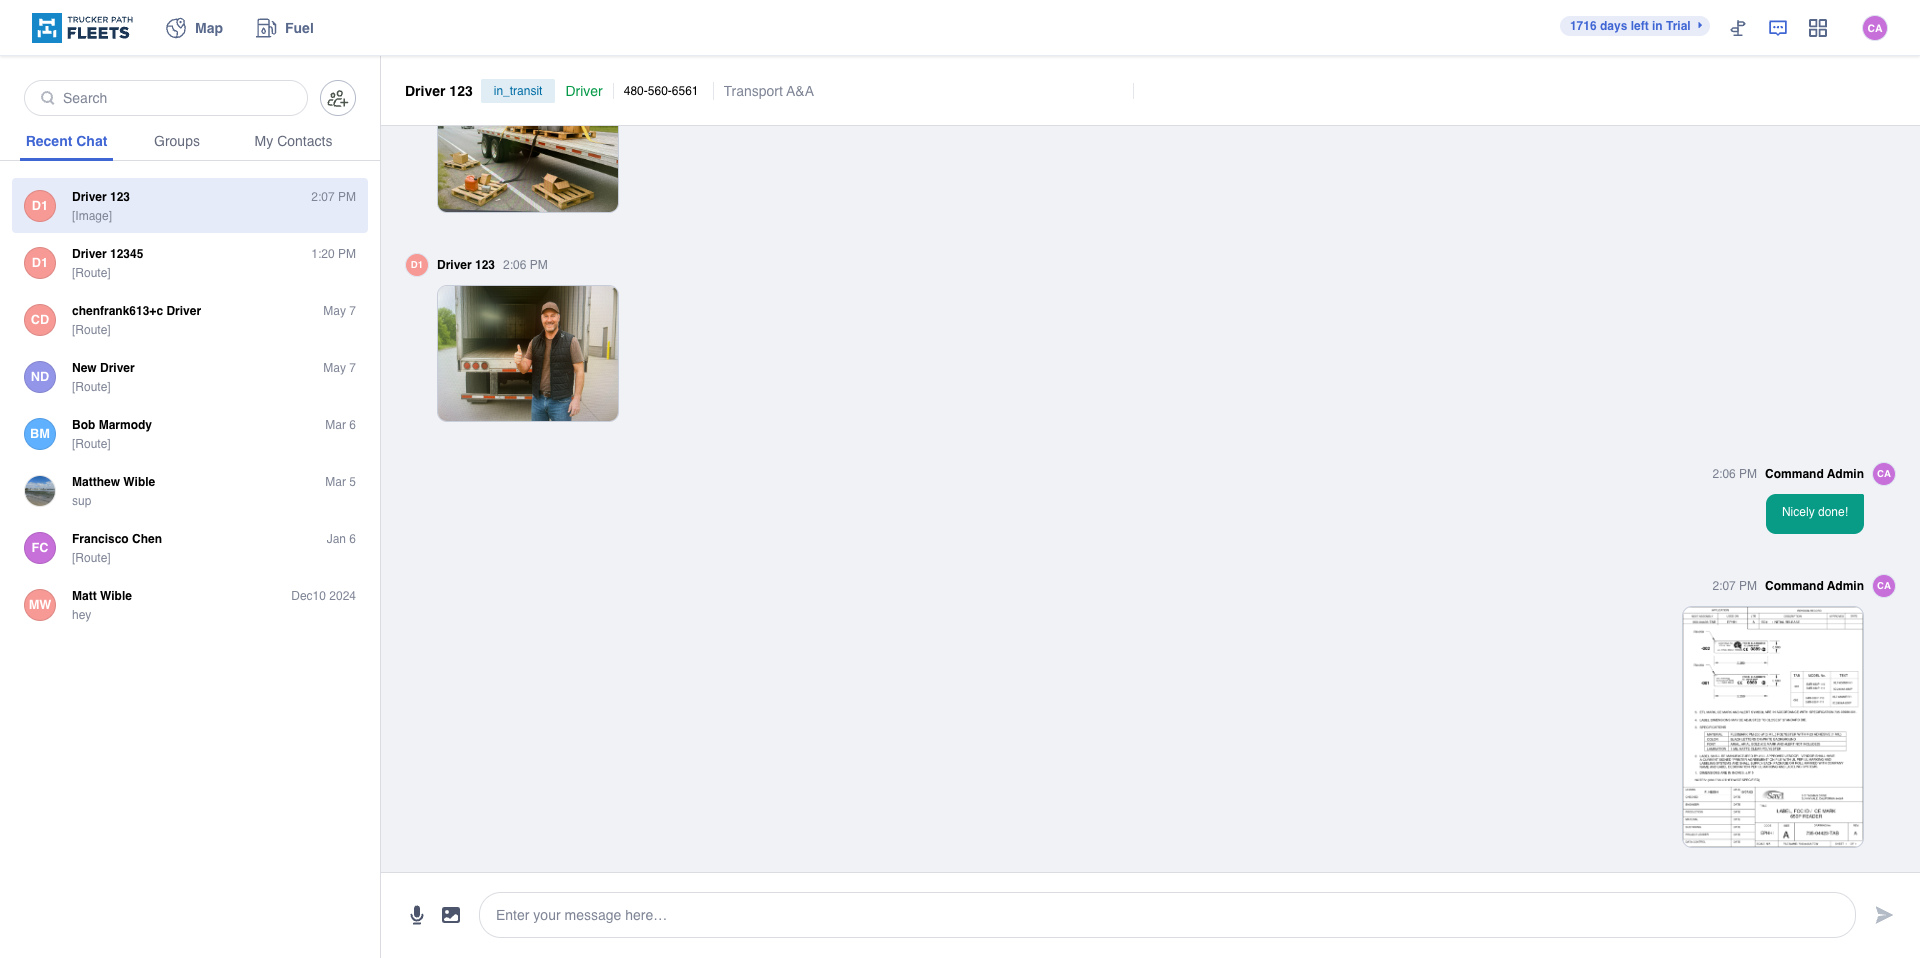Open the Bob Marmody conversation
1920x958 pixels.
[x=190, y=434]
